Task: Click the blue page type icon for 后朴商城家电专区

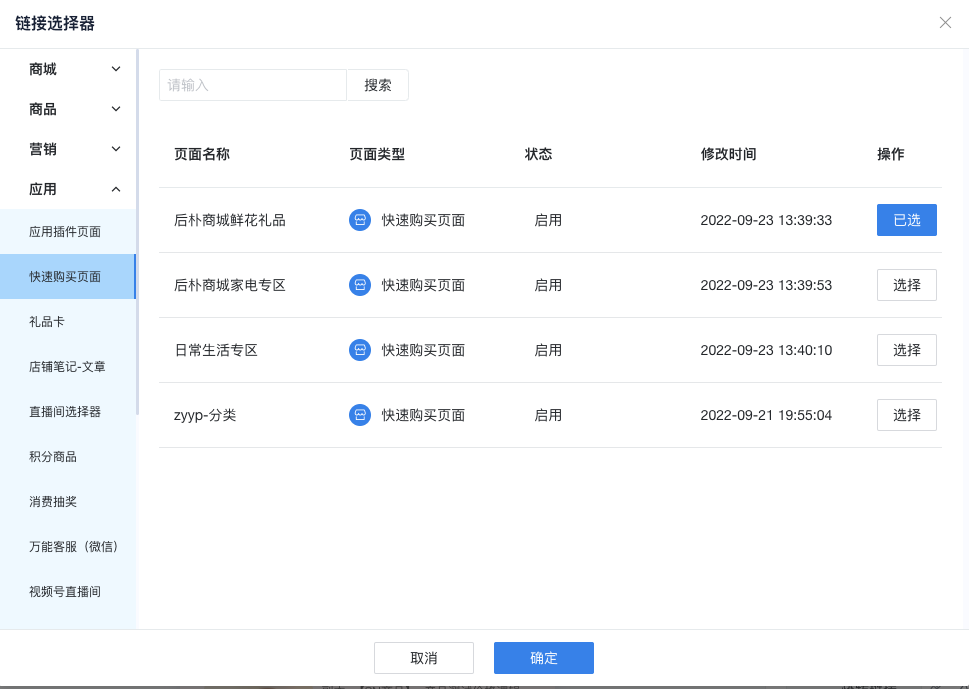Action: [x=360, y=285]
